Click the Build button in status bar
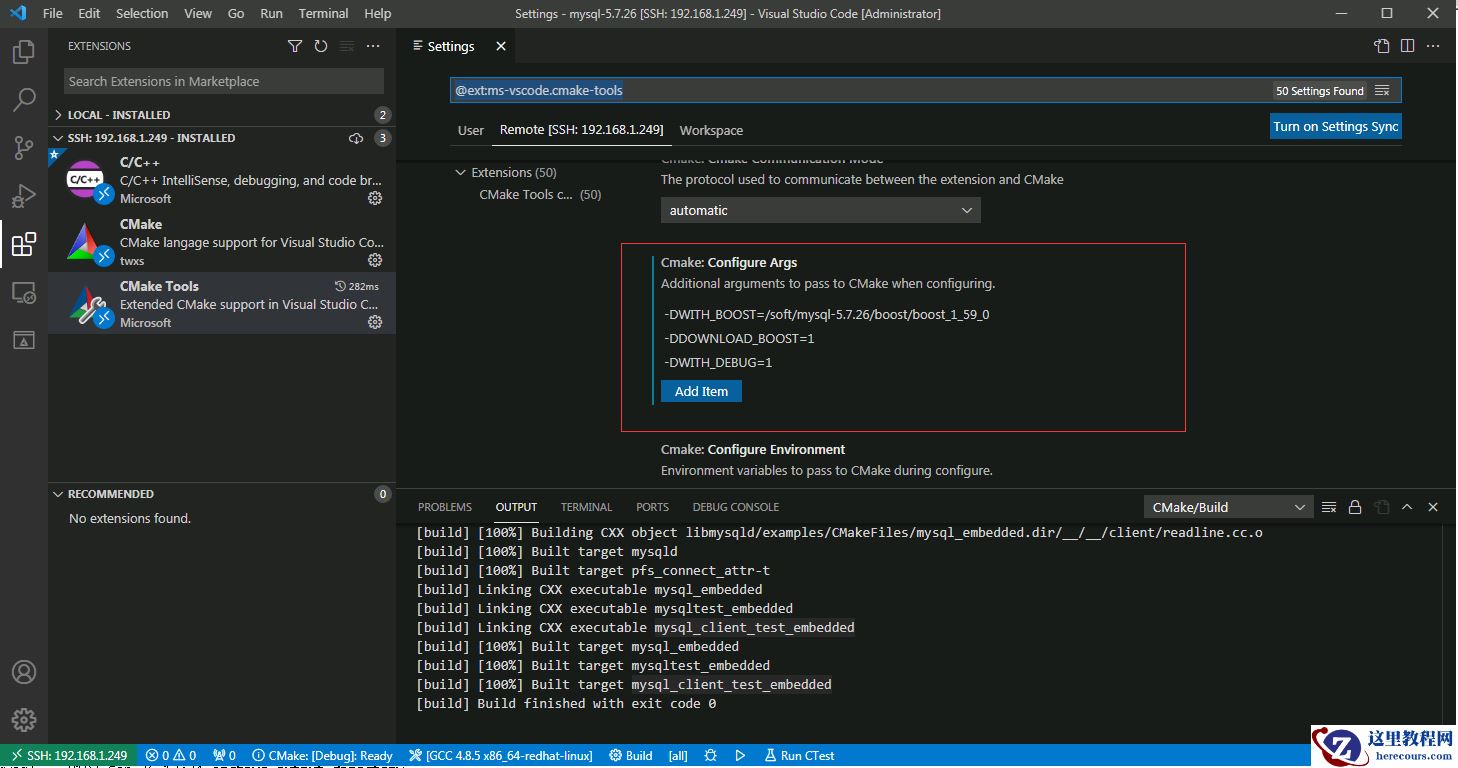The image size is (1458, 768). [x=631, y=756]
